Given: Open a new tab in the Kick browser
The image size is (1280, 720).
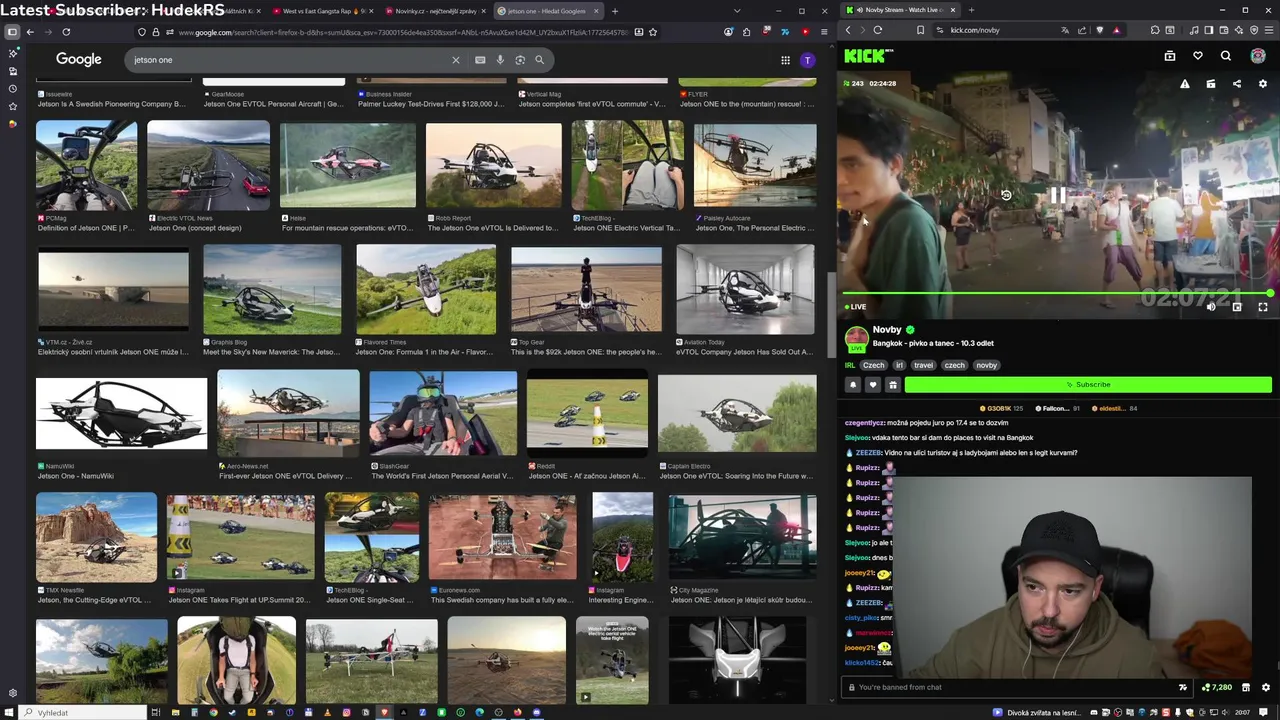Looking at the screenshot, I should (x=971, y=10).
